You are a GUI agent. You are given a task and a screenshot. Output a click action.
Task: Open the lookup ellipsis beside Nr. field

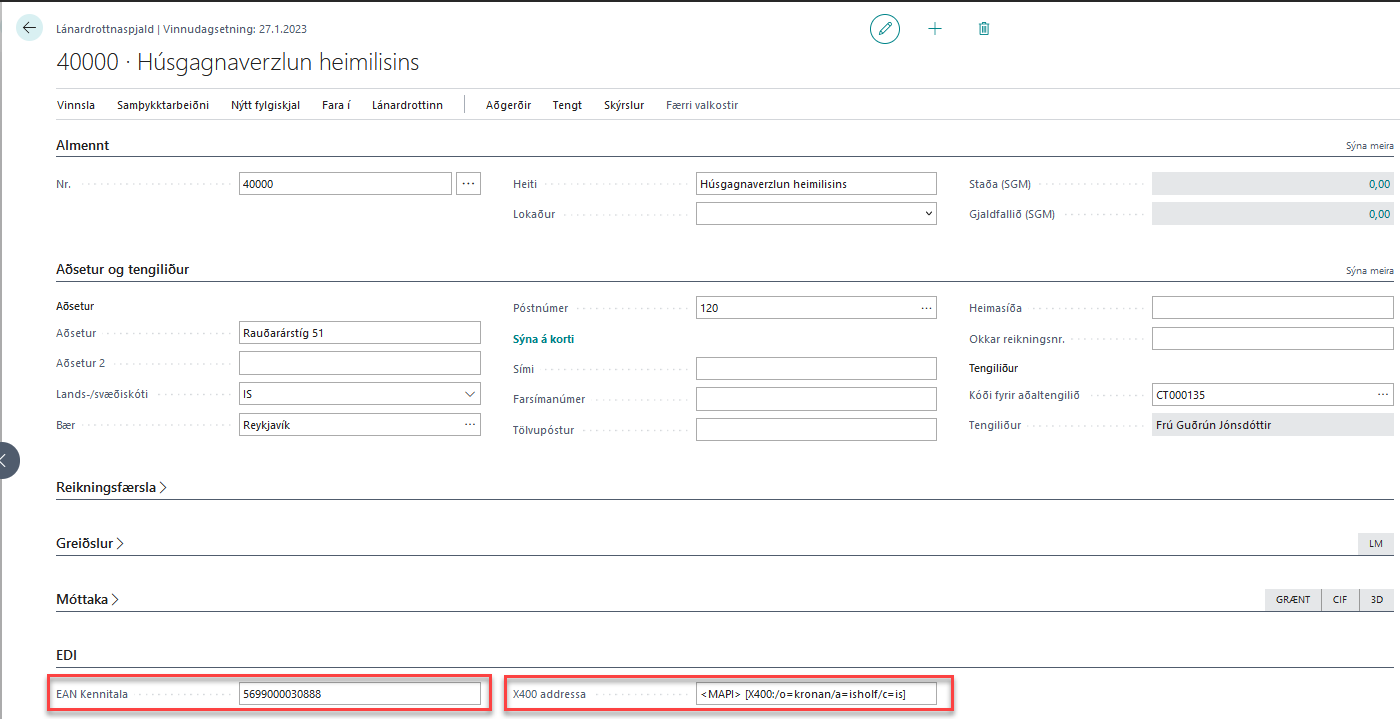[468, 183]
